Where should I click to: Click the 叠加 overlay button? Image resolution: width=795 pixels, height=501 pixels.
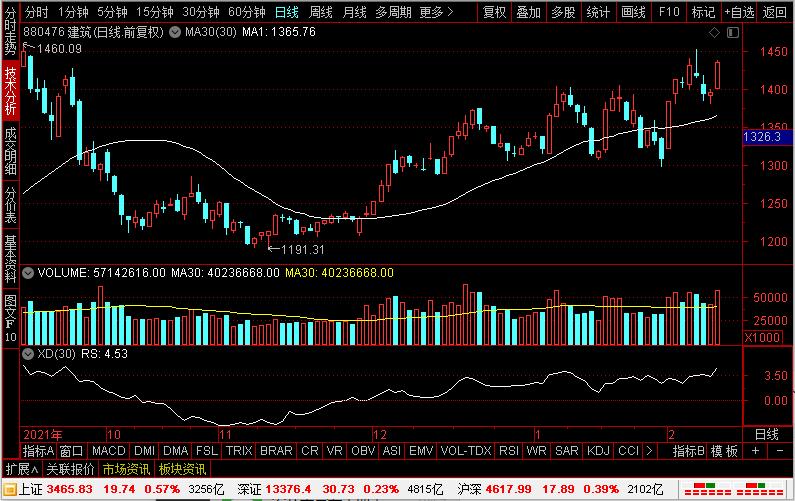529,12
